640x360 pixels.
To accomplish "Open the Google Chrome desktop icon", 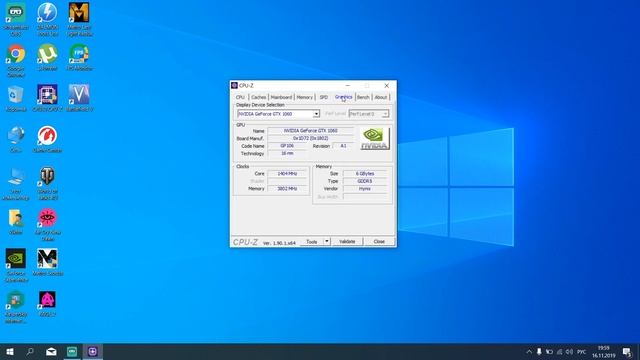I will click(16, 60).
